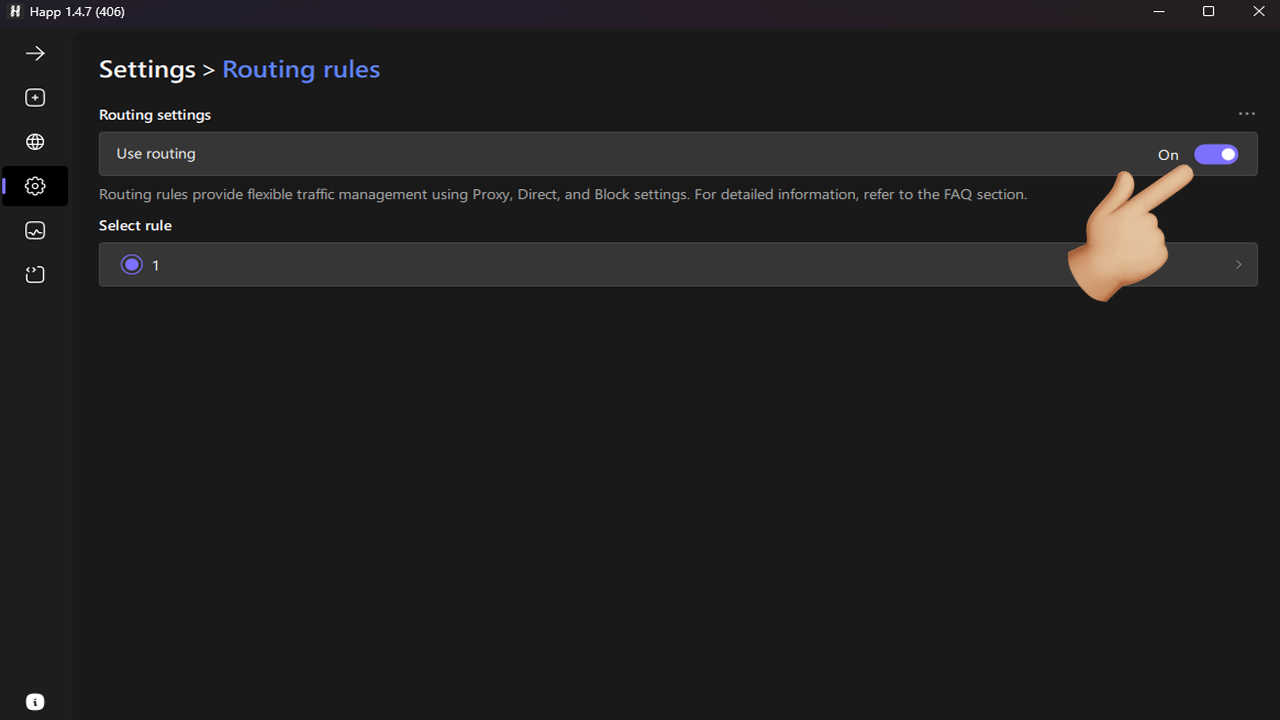The image size is (1280, 720).
Task: Add a new configuration with the plus icon
Action: 35,97
